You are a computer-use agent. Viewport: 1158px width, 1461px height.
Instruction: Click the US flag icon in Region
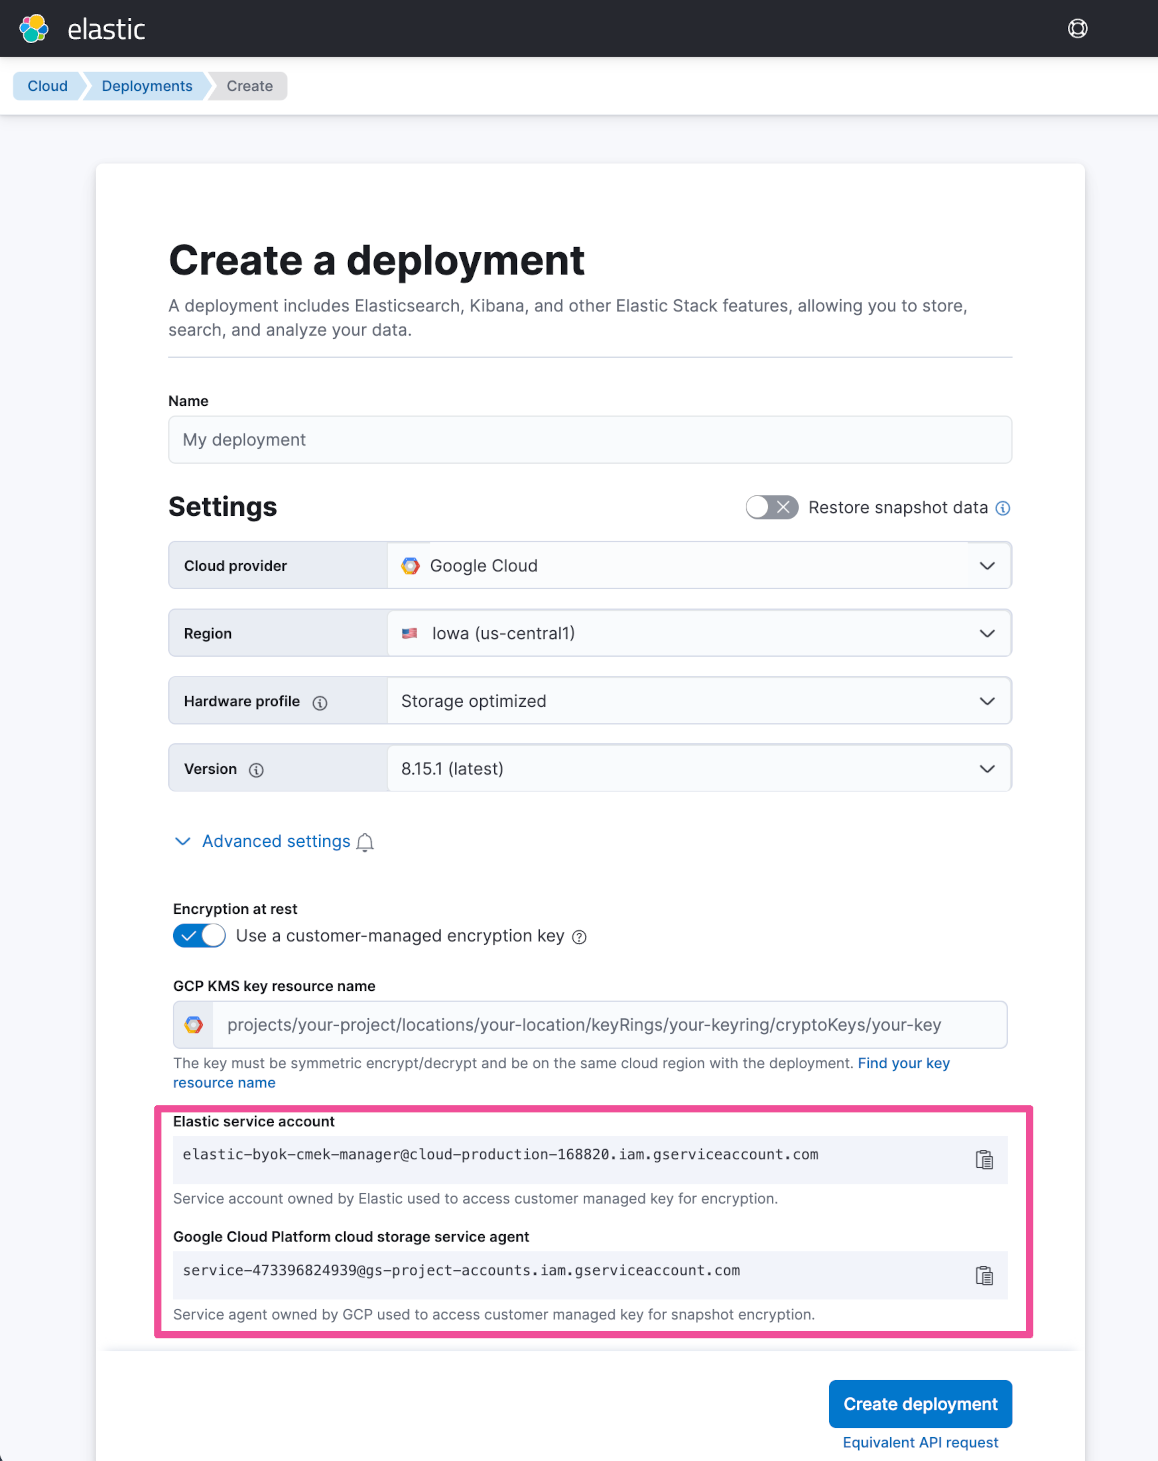[409, 634]
